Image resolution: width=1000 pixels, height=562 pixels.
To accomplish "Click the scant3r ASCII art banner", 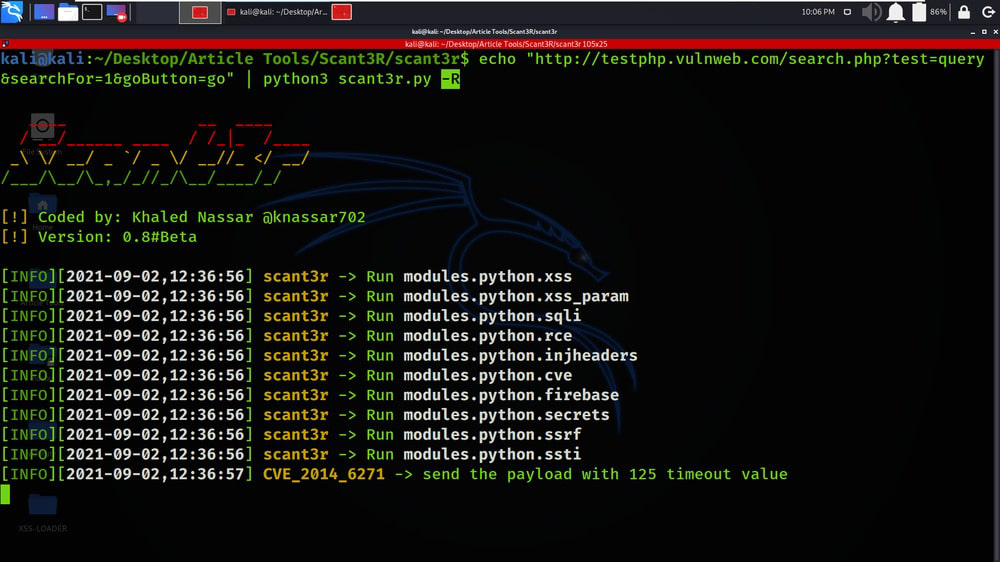I will 155,152.
